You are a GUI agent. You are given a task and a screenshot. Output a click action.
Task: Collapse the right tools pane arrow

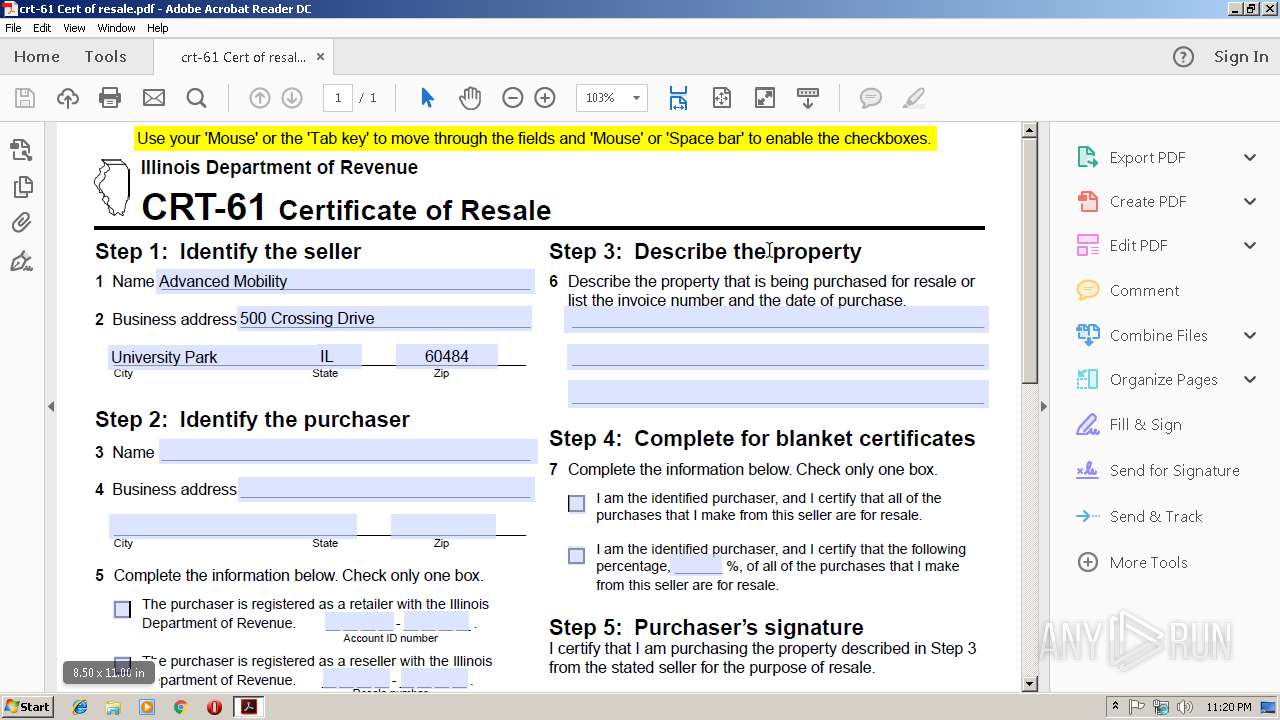[1044, 406]
